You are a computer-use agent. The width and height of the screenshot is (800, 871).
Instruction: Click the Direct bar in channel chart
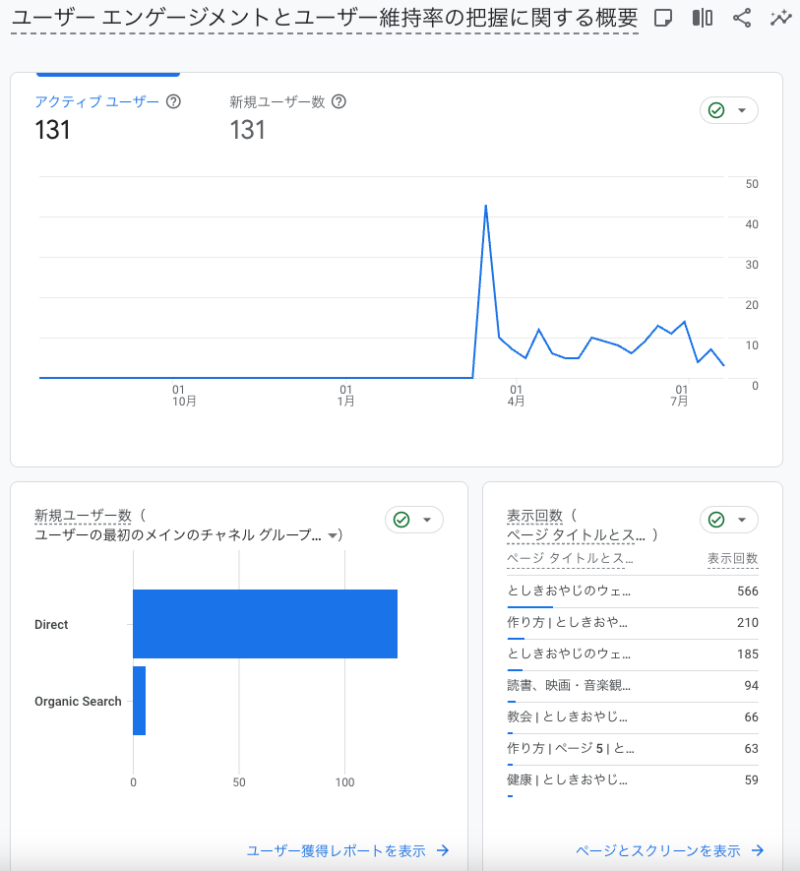(265, 624)
